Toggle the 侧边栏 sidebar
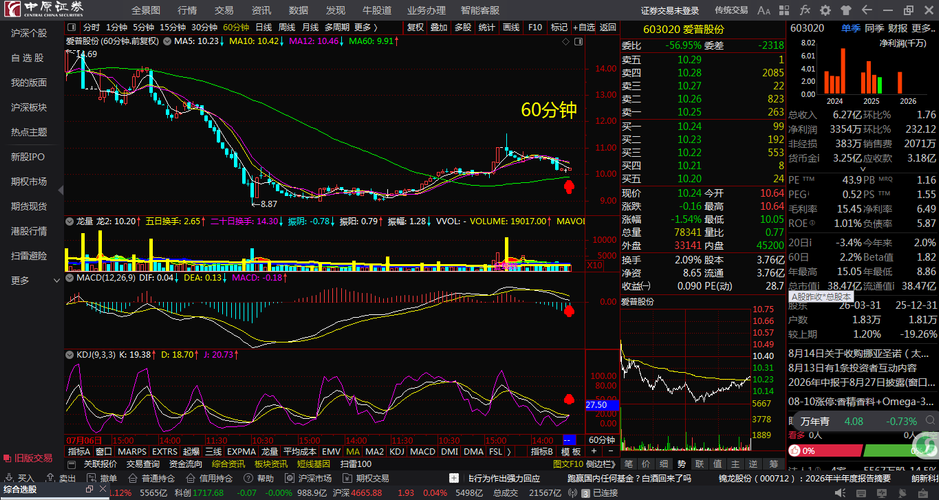 pos(599,464)
